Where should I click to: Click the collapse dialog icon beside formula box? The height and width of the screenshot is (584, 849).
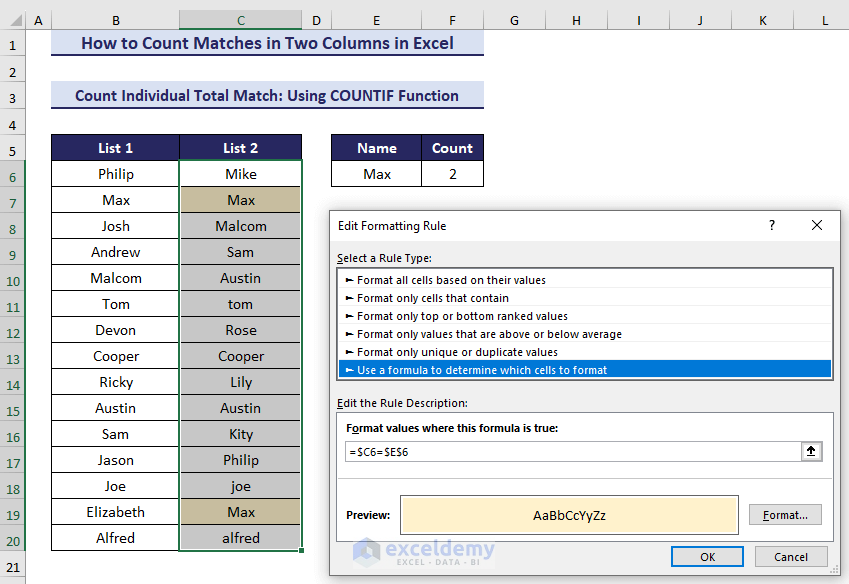pyautogui.click(x=811, y=451)
